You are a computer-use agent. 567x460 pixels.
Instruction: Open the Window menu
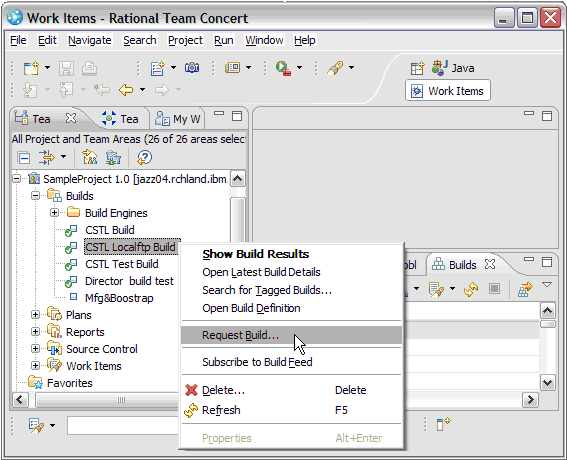[x=264, y=40]
